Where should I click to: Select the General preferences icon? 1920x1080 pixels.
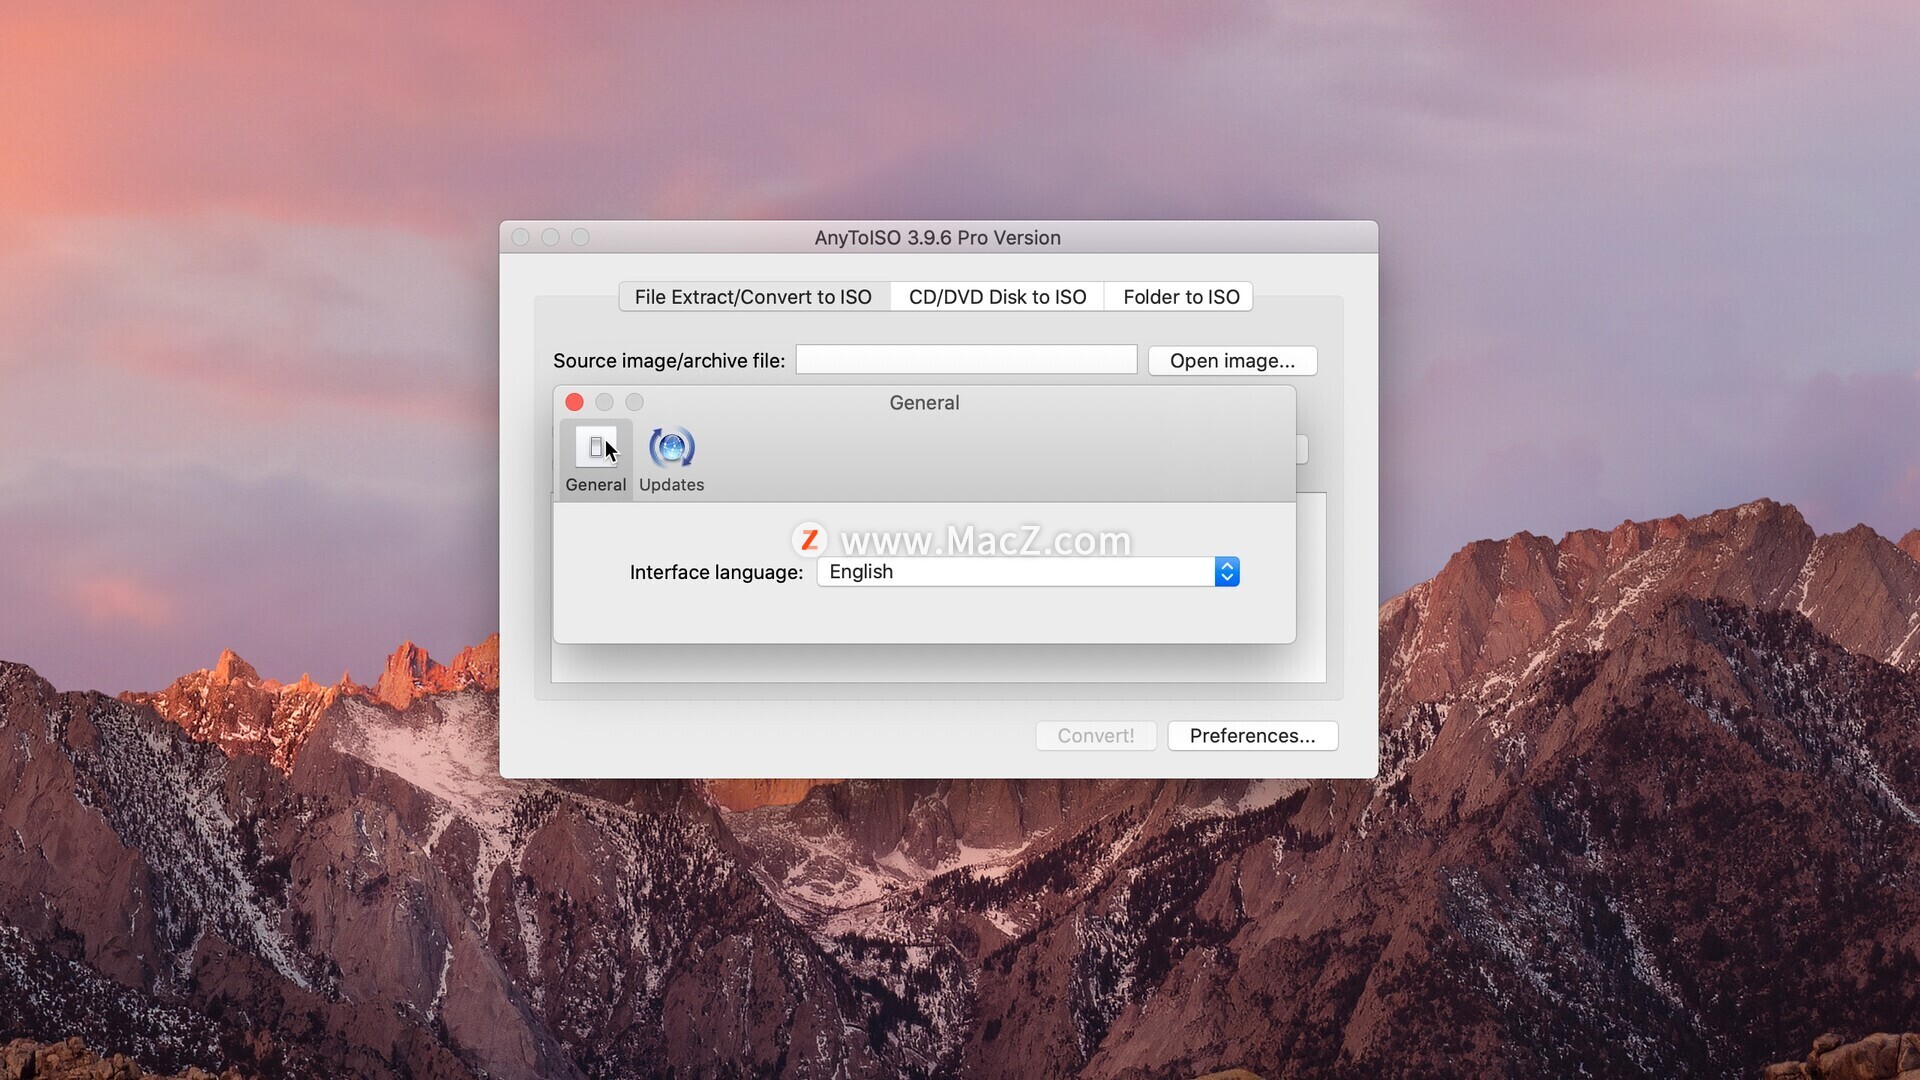coord(596,459)
